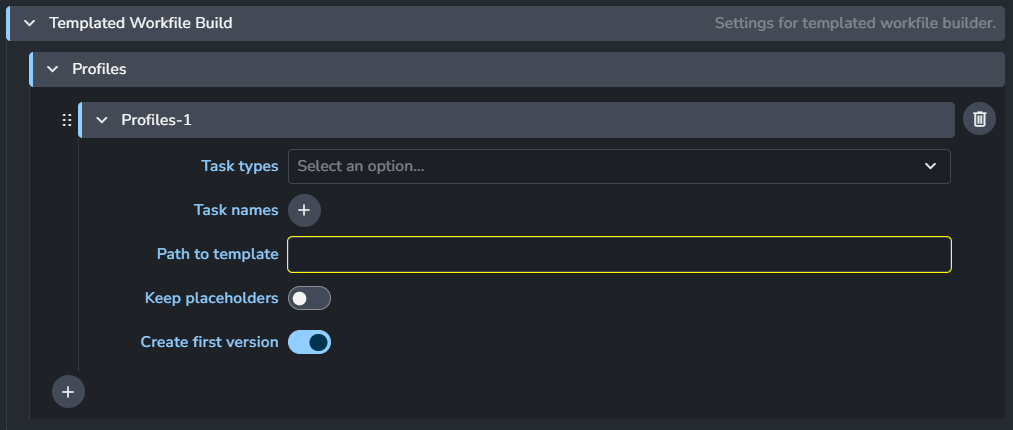Click the Keep placeholders label
The width and height of the screenshot is (1013, 430).
point(211,298)
